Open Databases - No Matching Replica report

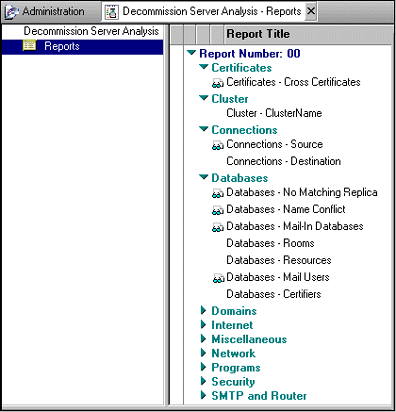302,192
